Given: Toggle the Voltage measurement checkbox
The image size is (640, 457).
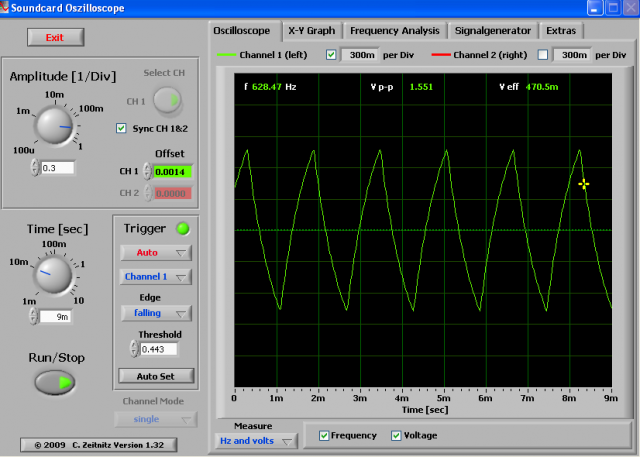Looking at the screenshot, I should 396,435.
